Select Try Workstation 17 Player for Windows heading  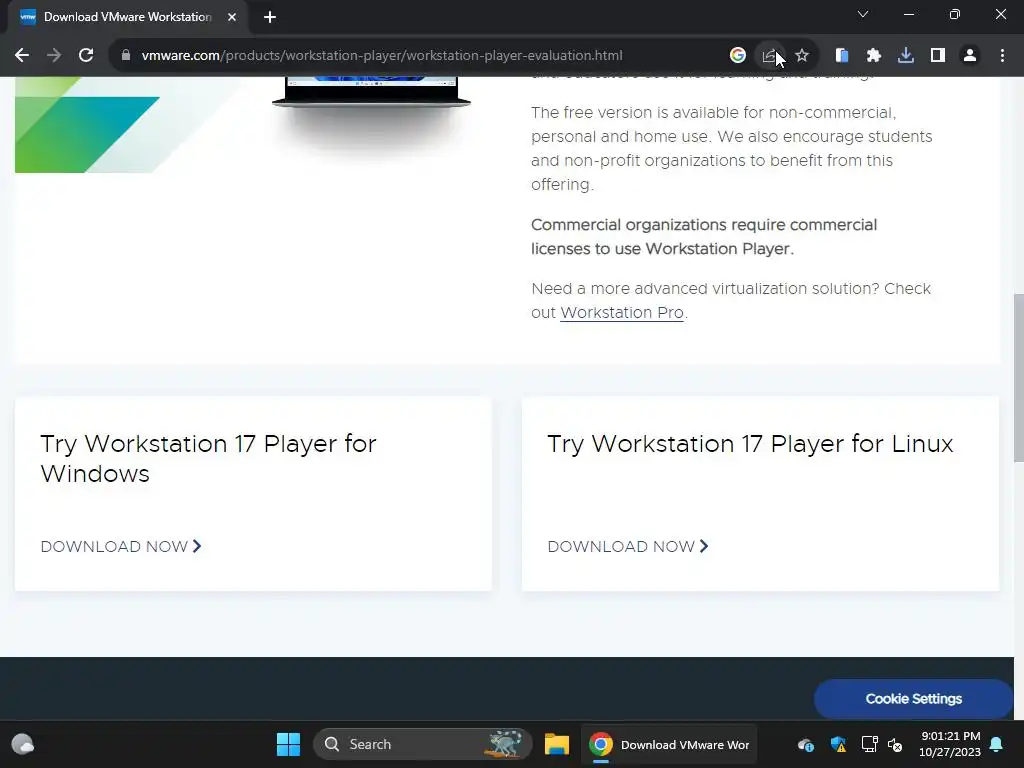coord(208,458)
